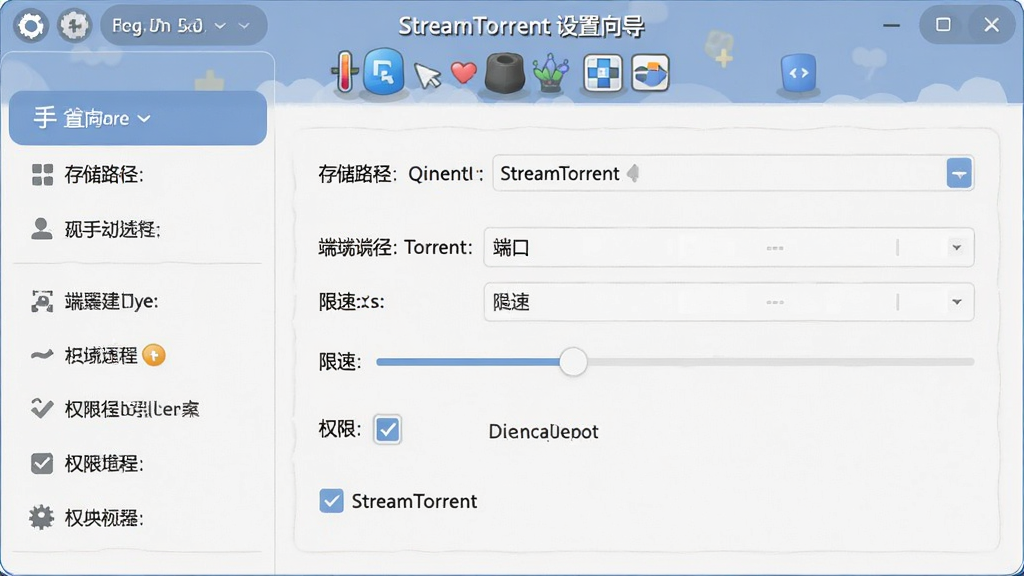Viewport: 1024px width, 576px height.
Task: Click the blue filled part of 限速 slider
Action: (x=468, y=362)
